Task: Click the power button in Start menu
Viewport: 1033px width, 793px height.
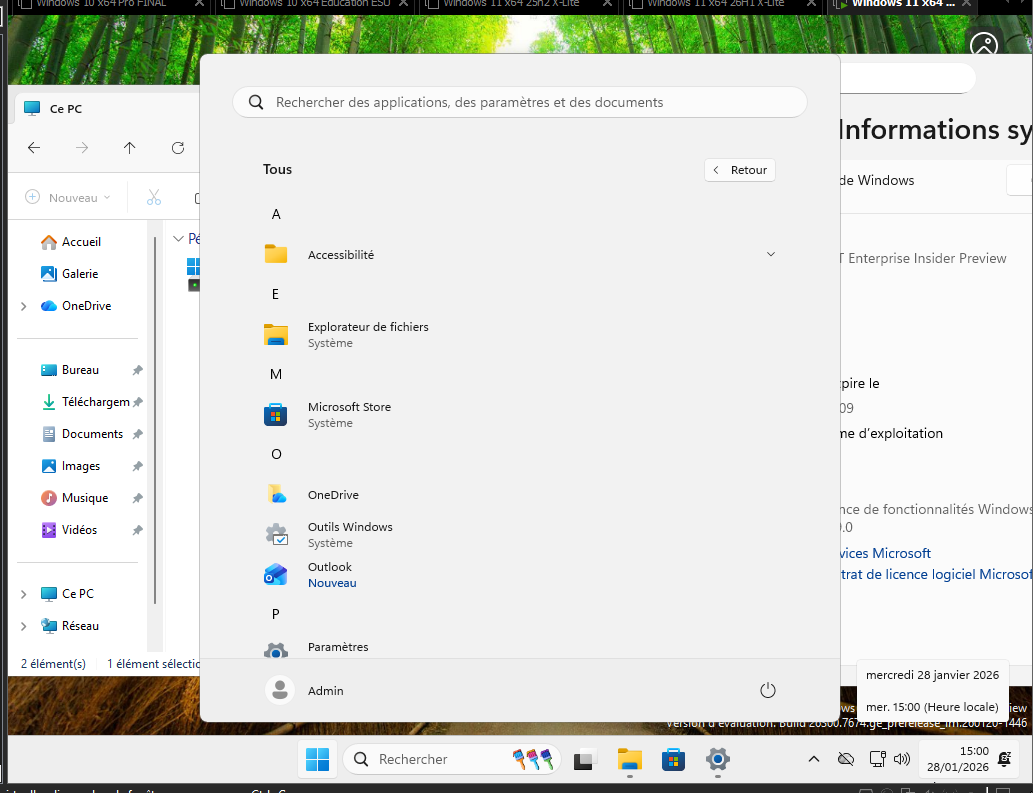Action: click(x=768, y=690)
